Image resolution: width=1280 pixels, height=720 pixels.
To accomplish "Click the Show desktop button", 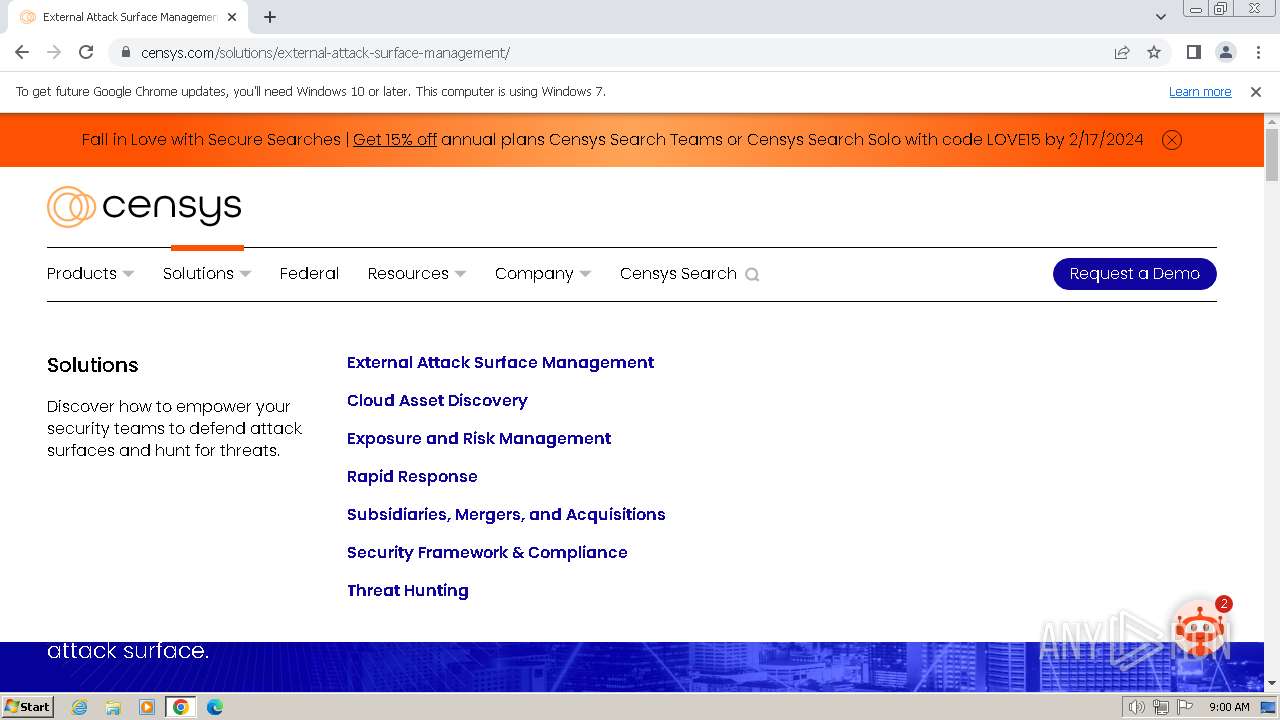I will coord(1268,707).
